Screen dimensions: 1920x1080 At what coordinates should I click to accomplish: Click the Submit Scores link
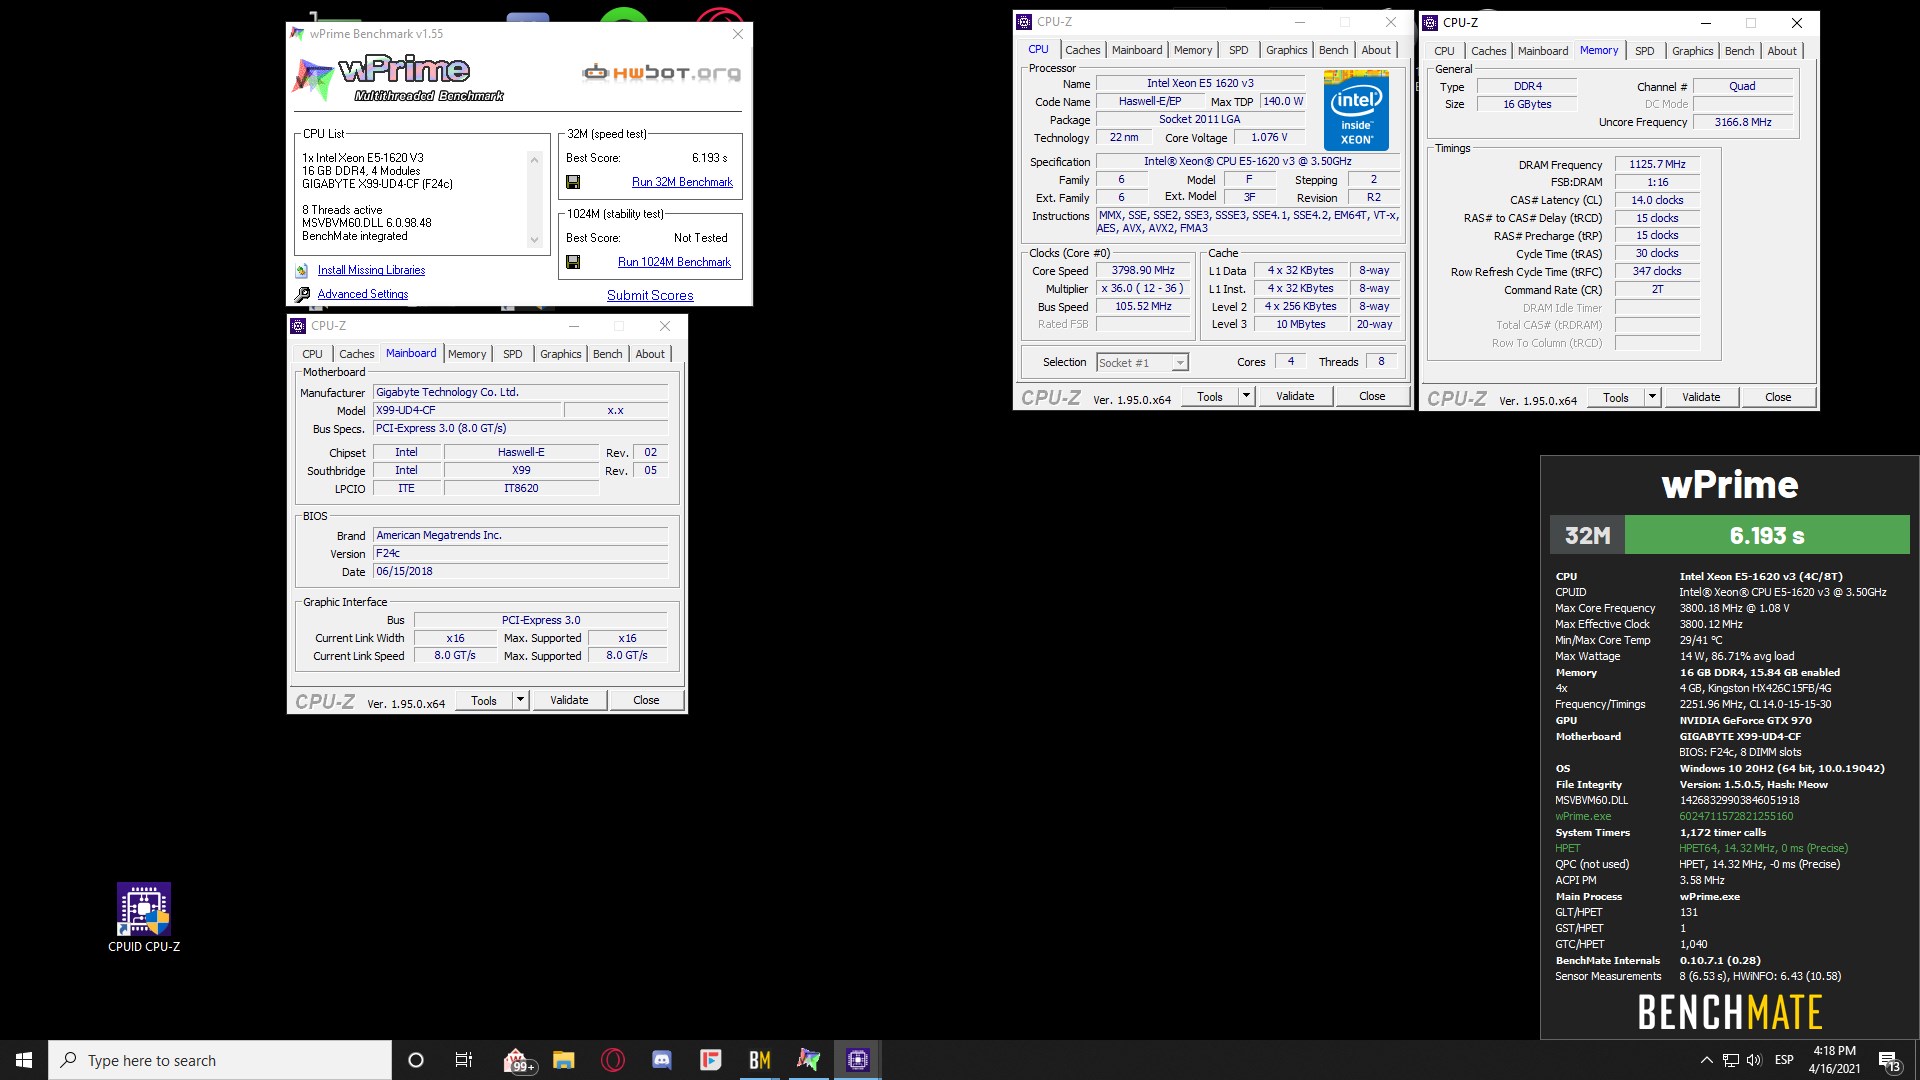pyautogui.click(x=650, y=295)
